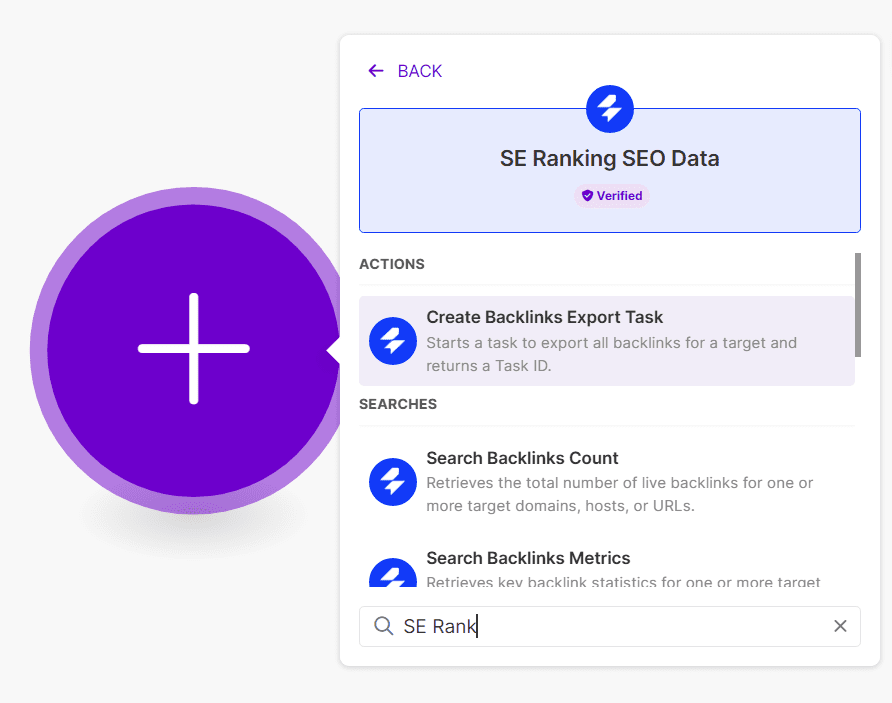892x703 pixels.
Task: Click the BACK link text
Action: (419, 71)
